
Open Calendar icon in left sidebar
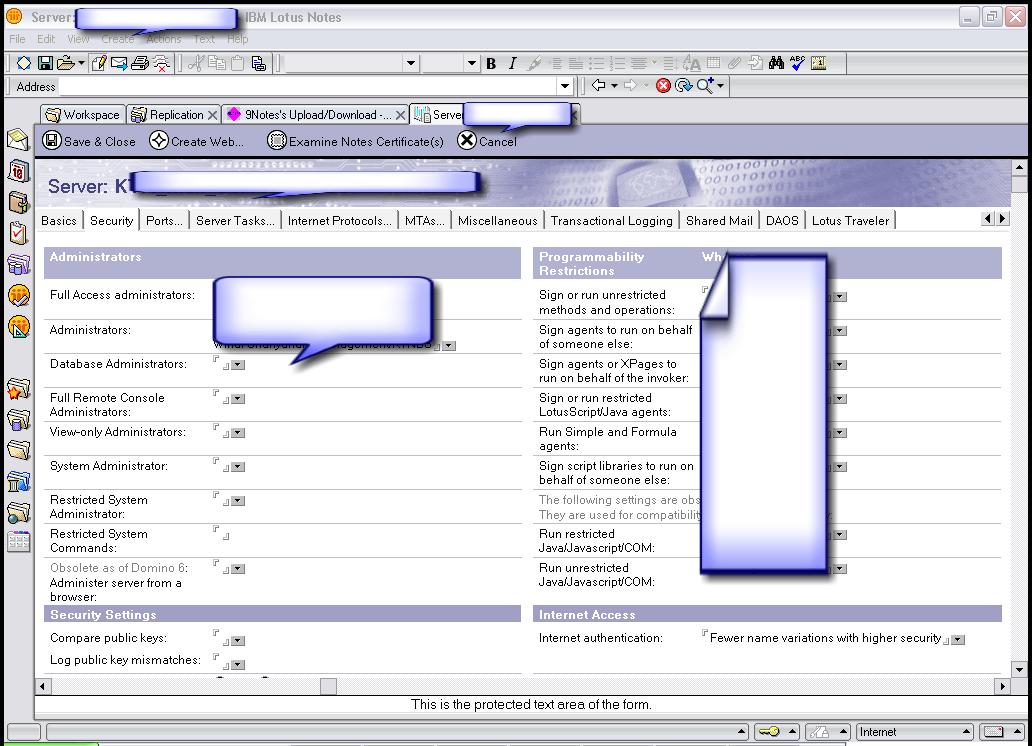click(x=18, y=171)
